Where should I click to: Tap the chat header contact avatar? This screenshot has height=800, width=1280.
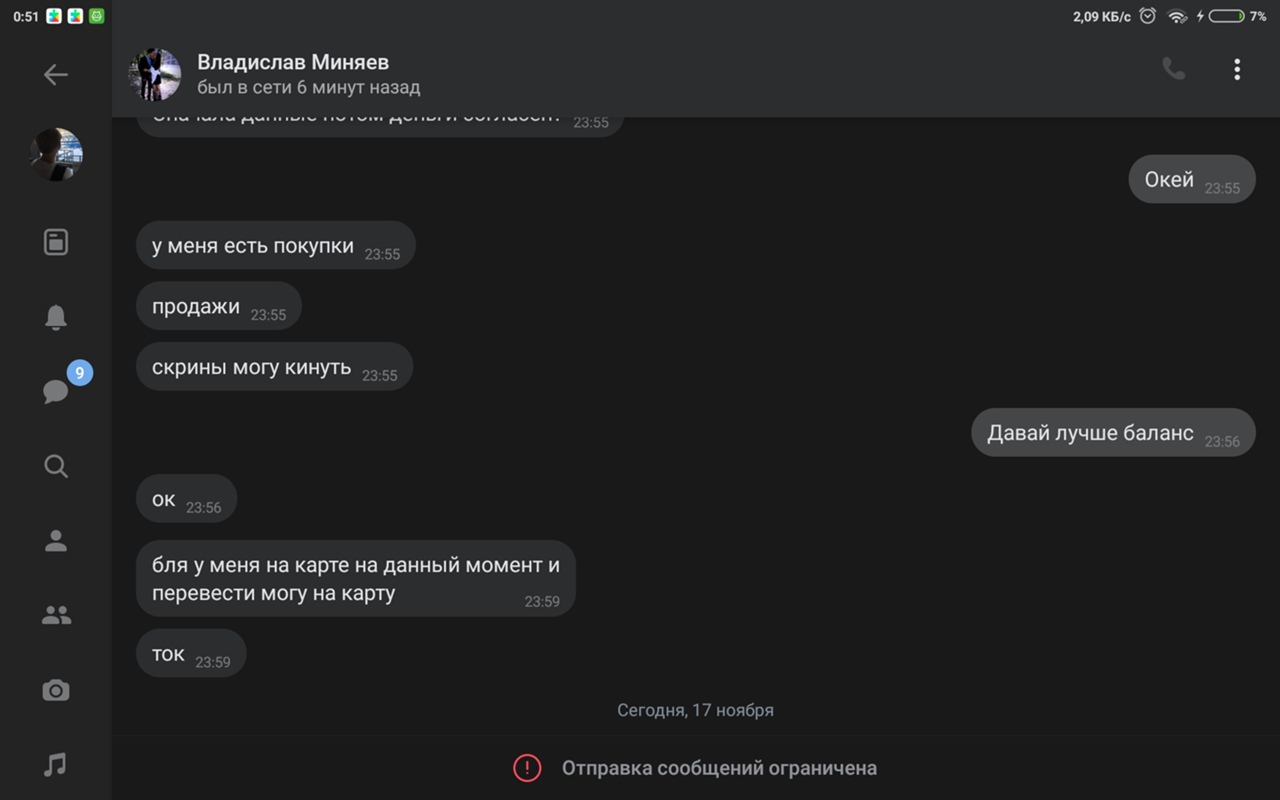[x=155, y=75]
